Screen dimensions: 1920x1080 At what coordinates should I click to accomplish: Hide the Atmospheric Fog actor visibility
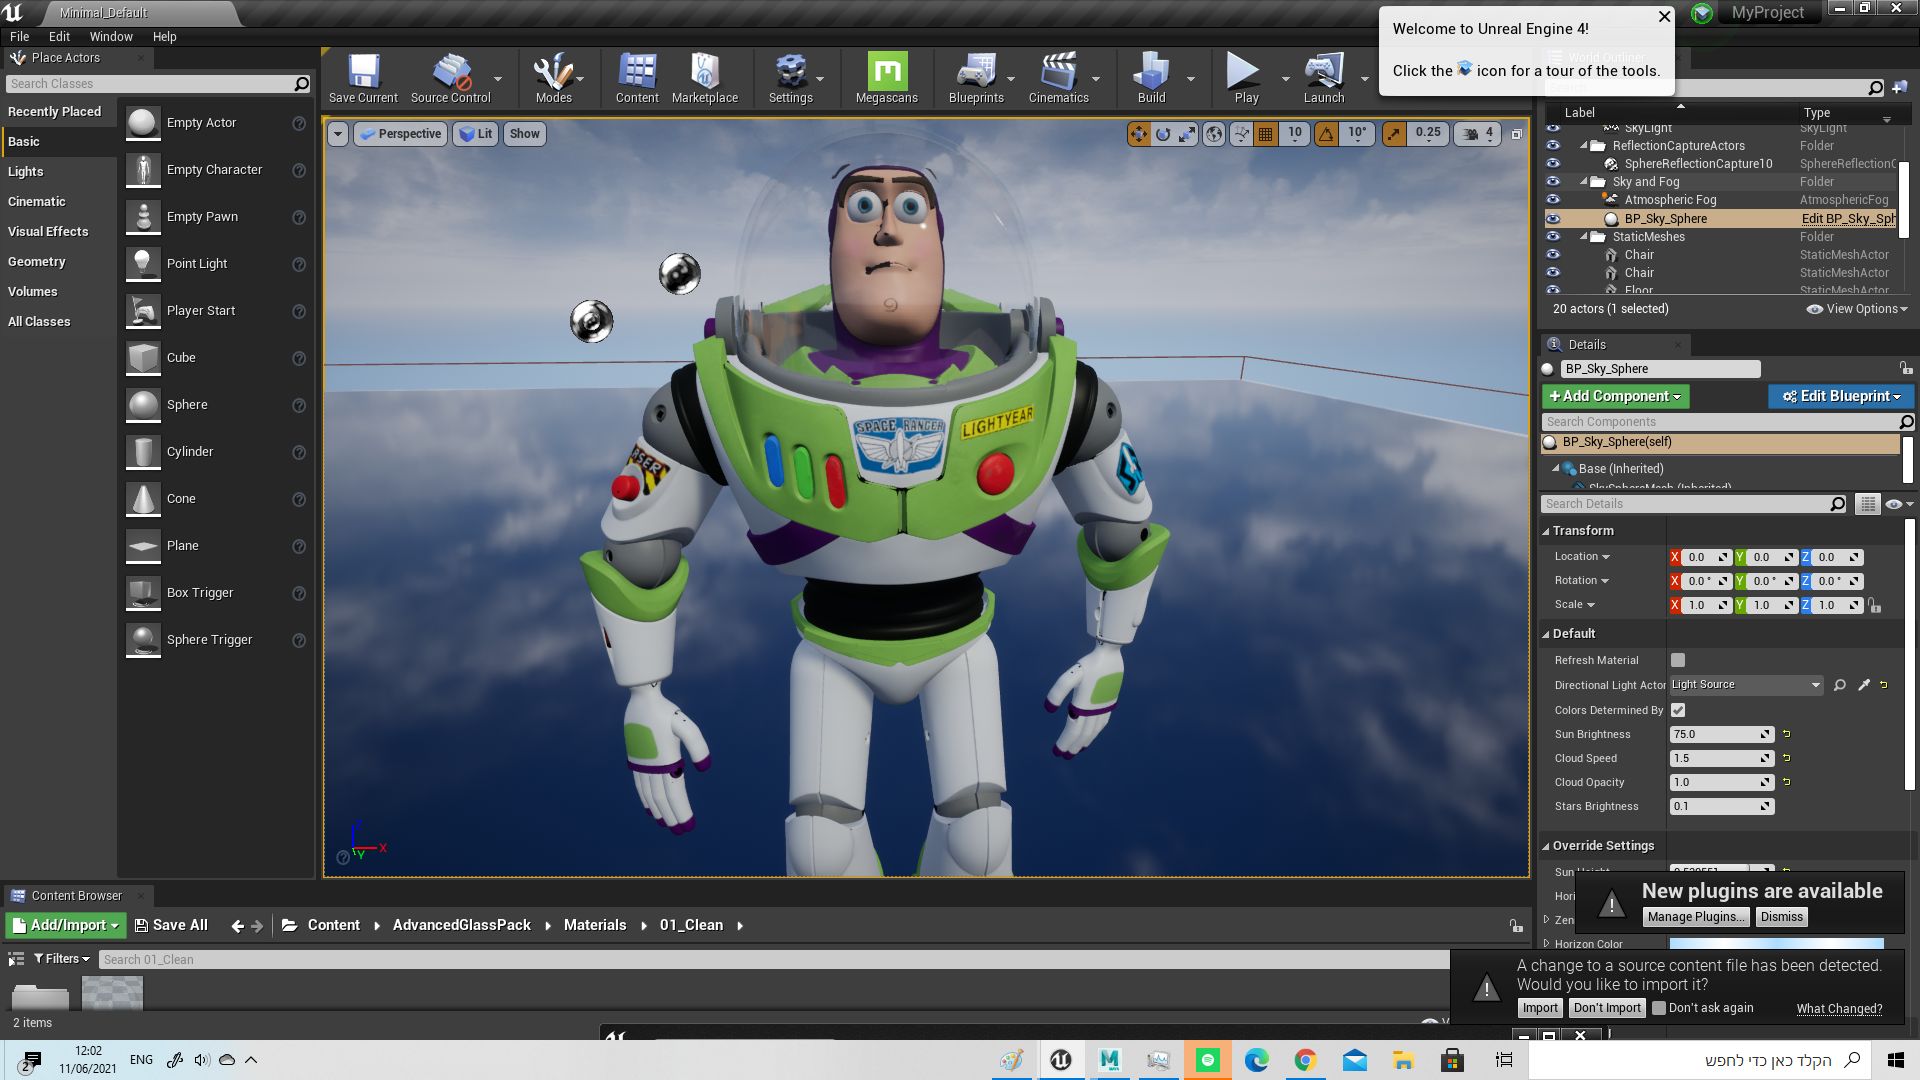pos(1553,200)
